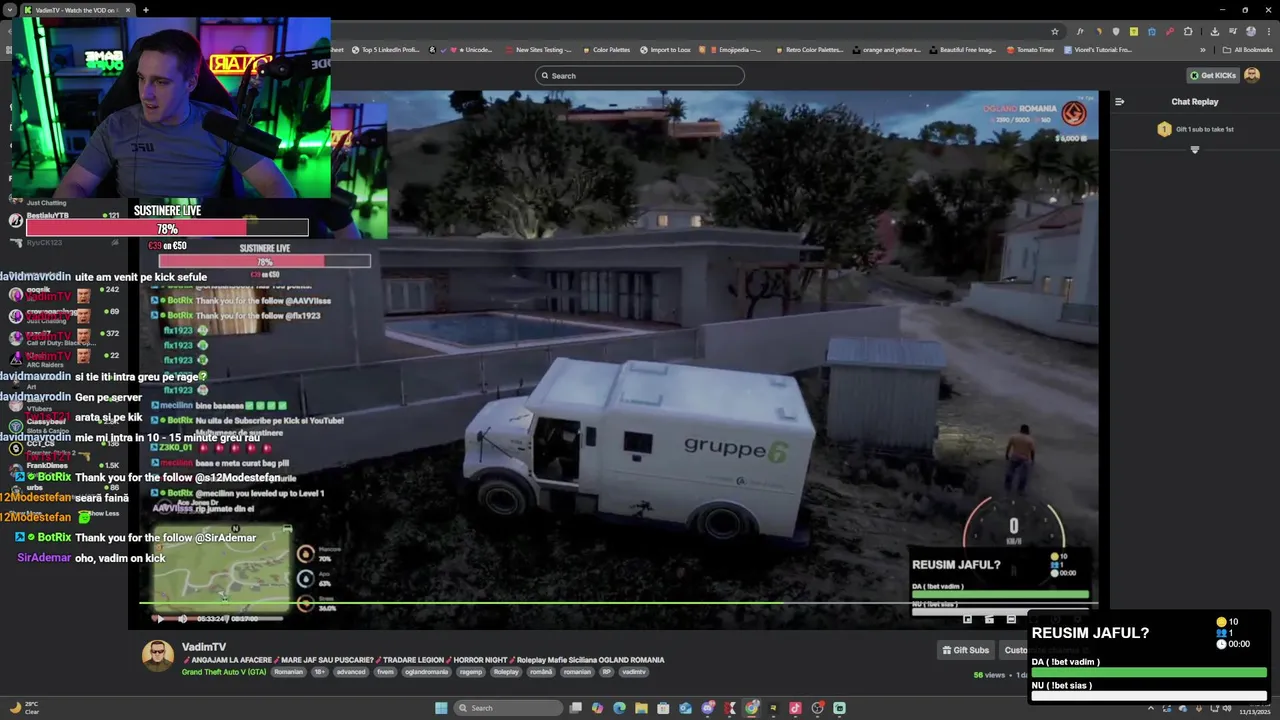Seek within the VOD progress bar
The height and width of the screenshot is (720, 1280).
pyautogui.click(x=617, y=603)
